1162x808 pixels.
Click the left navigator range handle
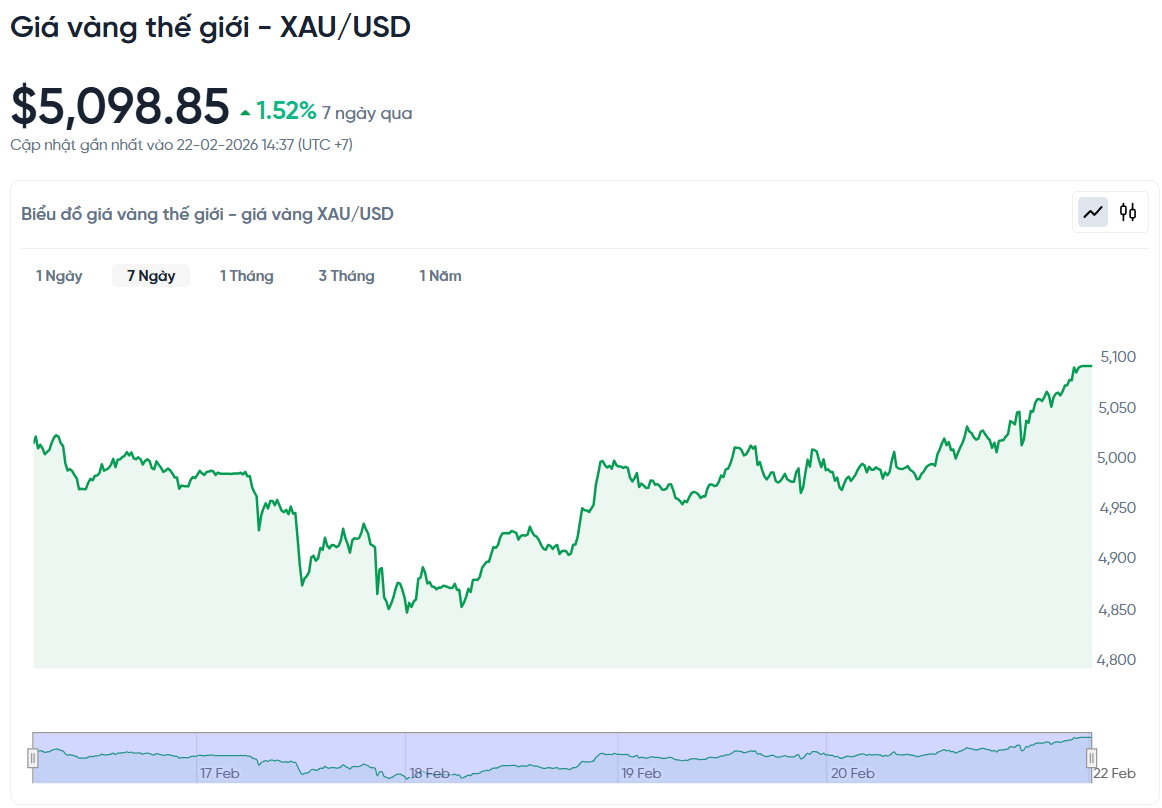tap(33, 758)
